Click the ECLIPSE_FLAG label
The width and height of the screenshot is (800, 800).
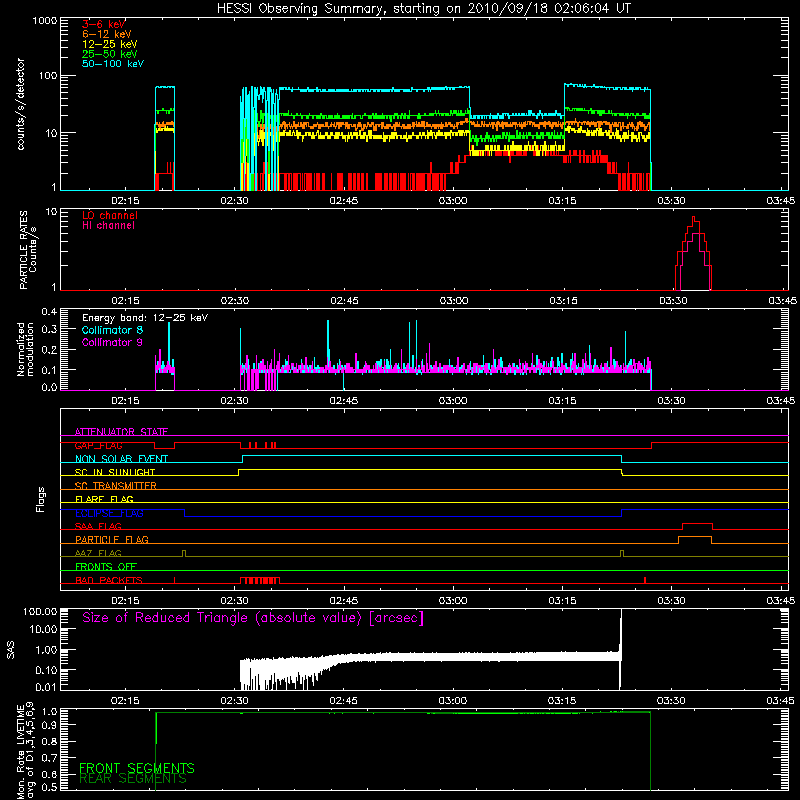(109, 513)
